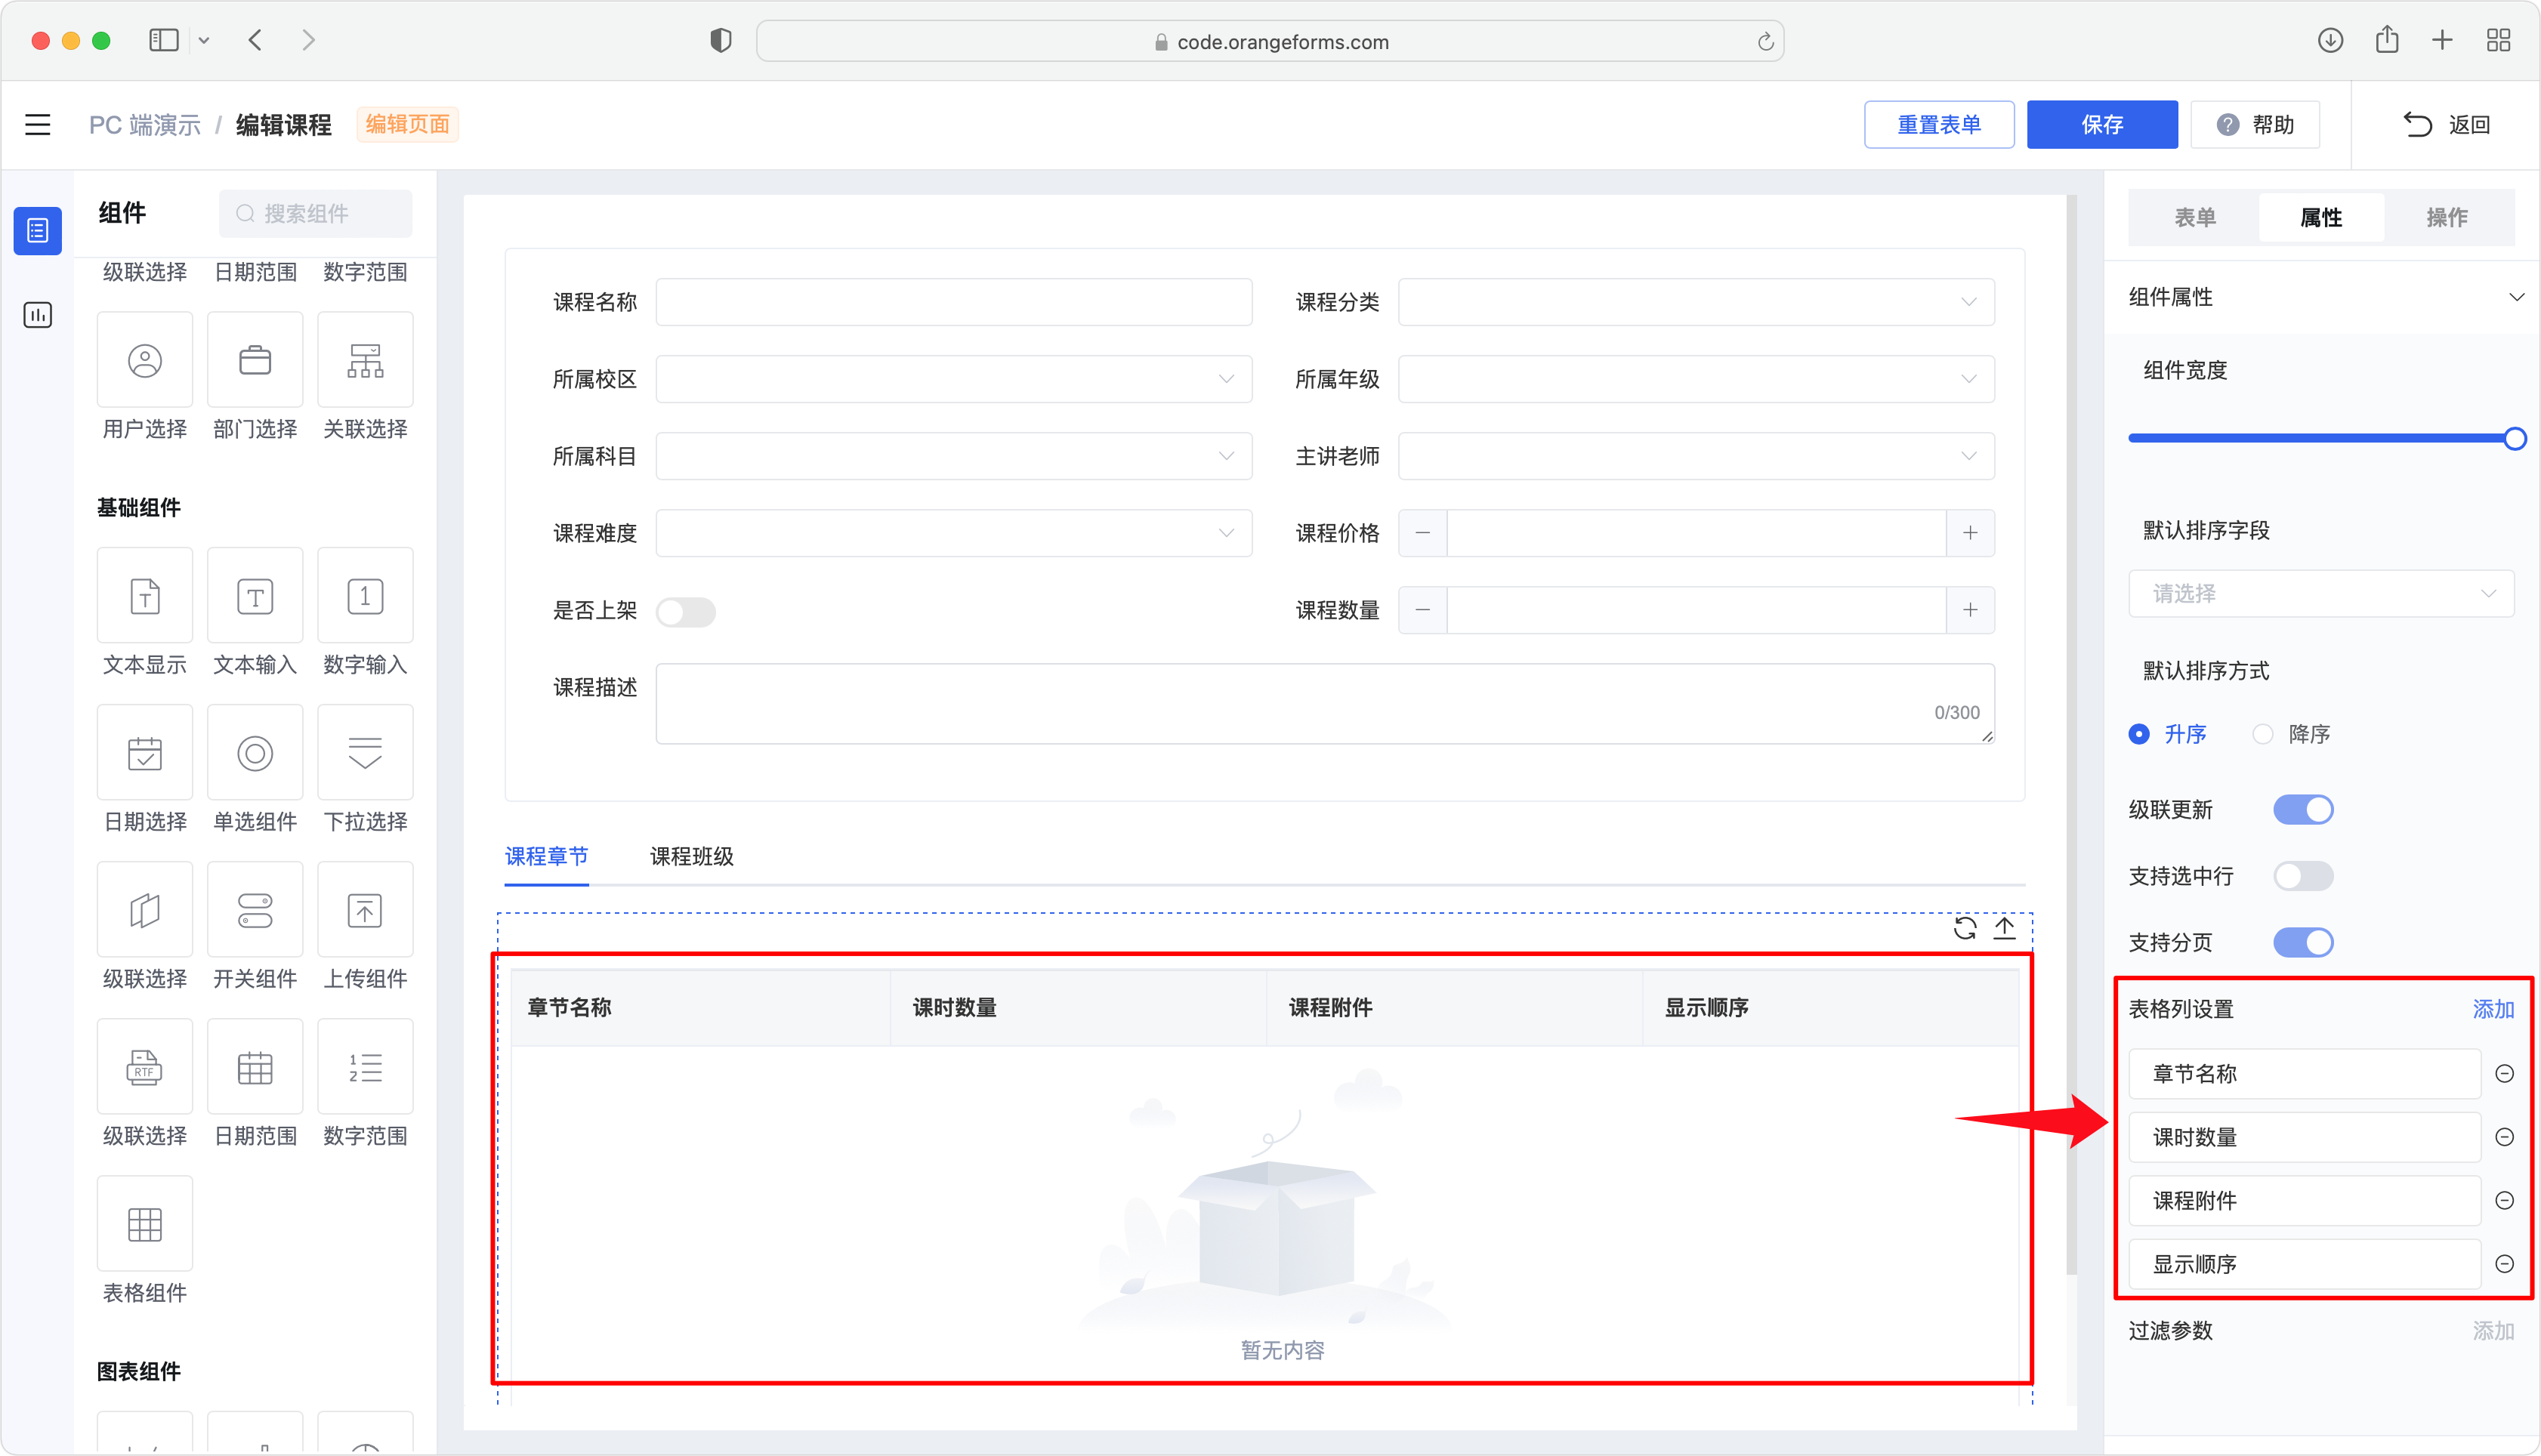Select the 文本显示 component icon
2541x1456 pixels.
tap(145, 596)
